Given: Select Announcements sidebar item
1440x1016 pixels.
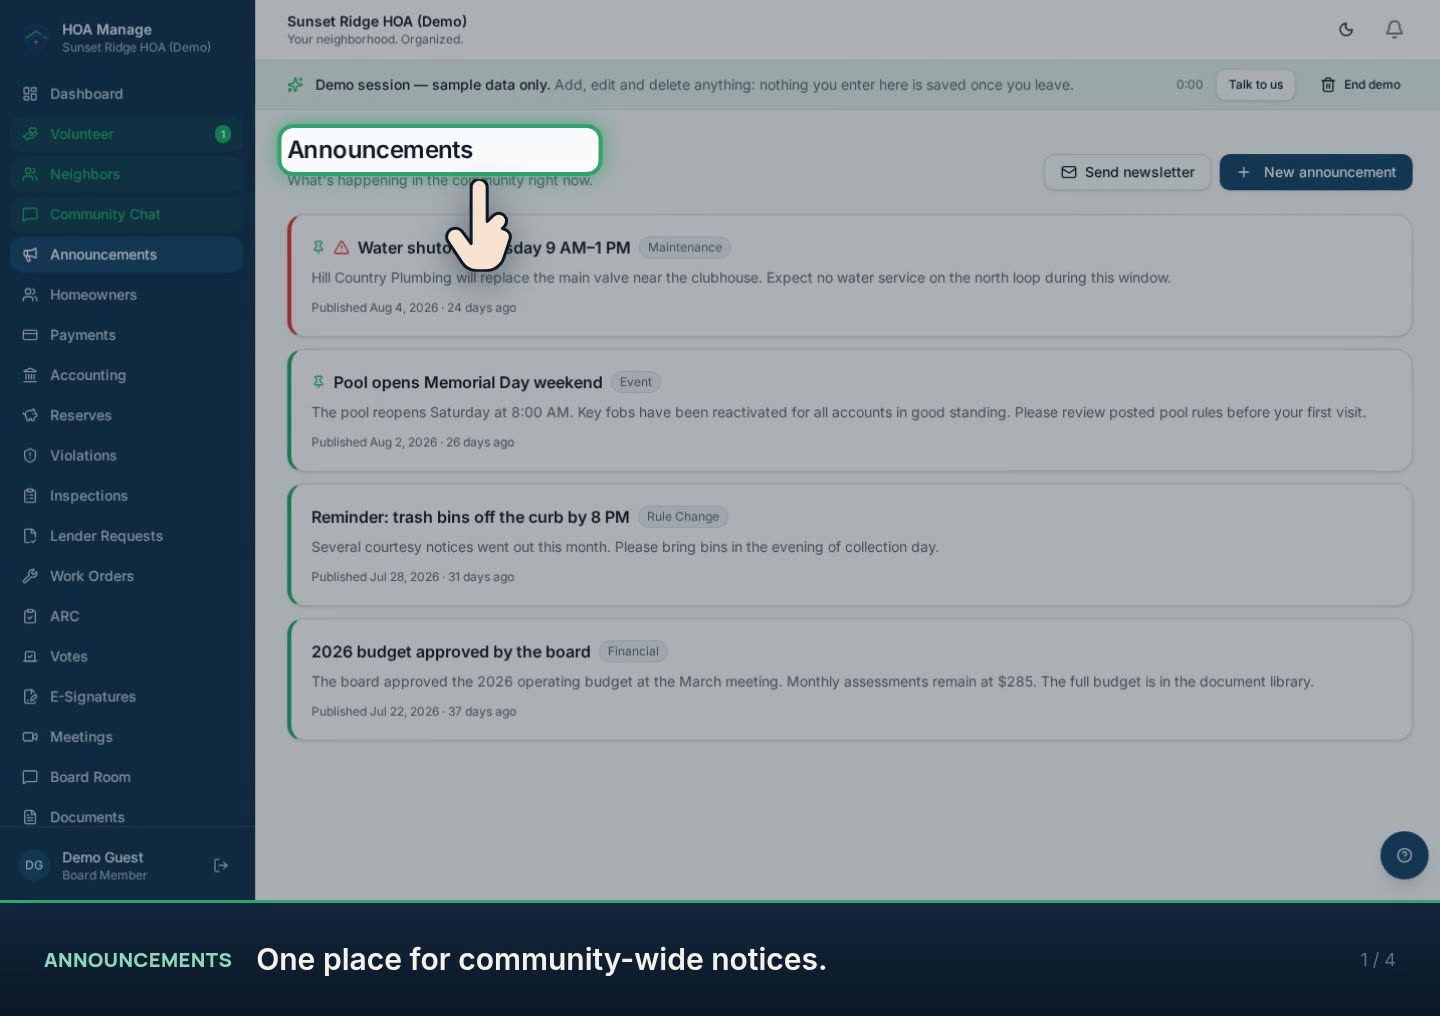Looking at the screenshot, I should 127,254.
